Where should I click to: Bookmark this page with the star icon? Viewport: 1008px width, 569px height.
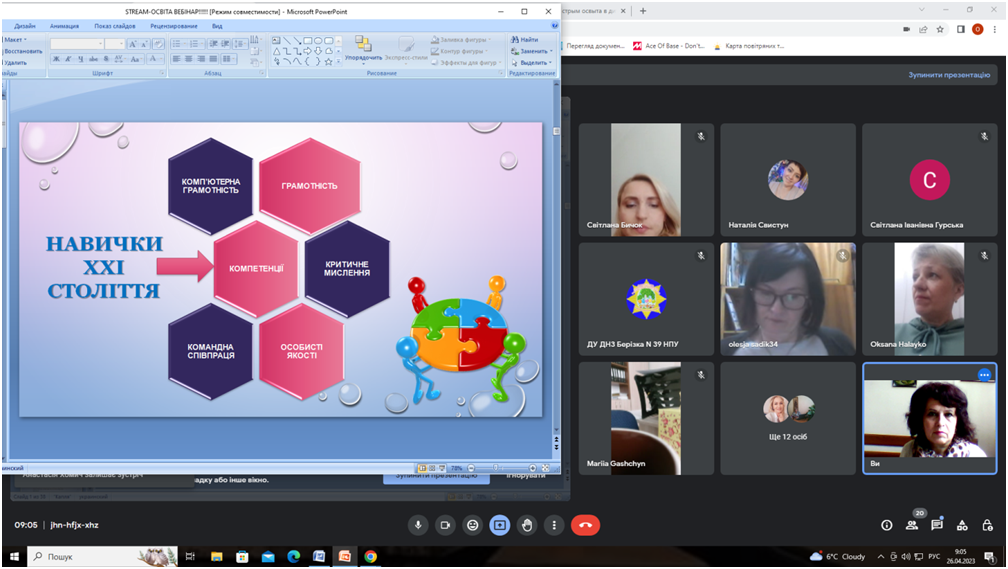tap(940, 29)
